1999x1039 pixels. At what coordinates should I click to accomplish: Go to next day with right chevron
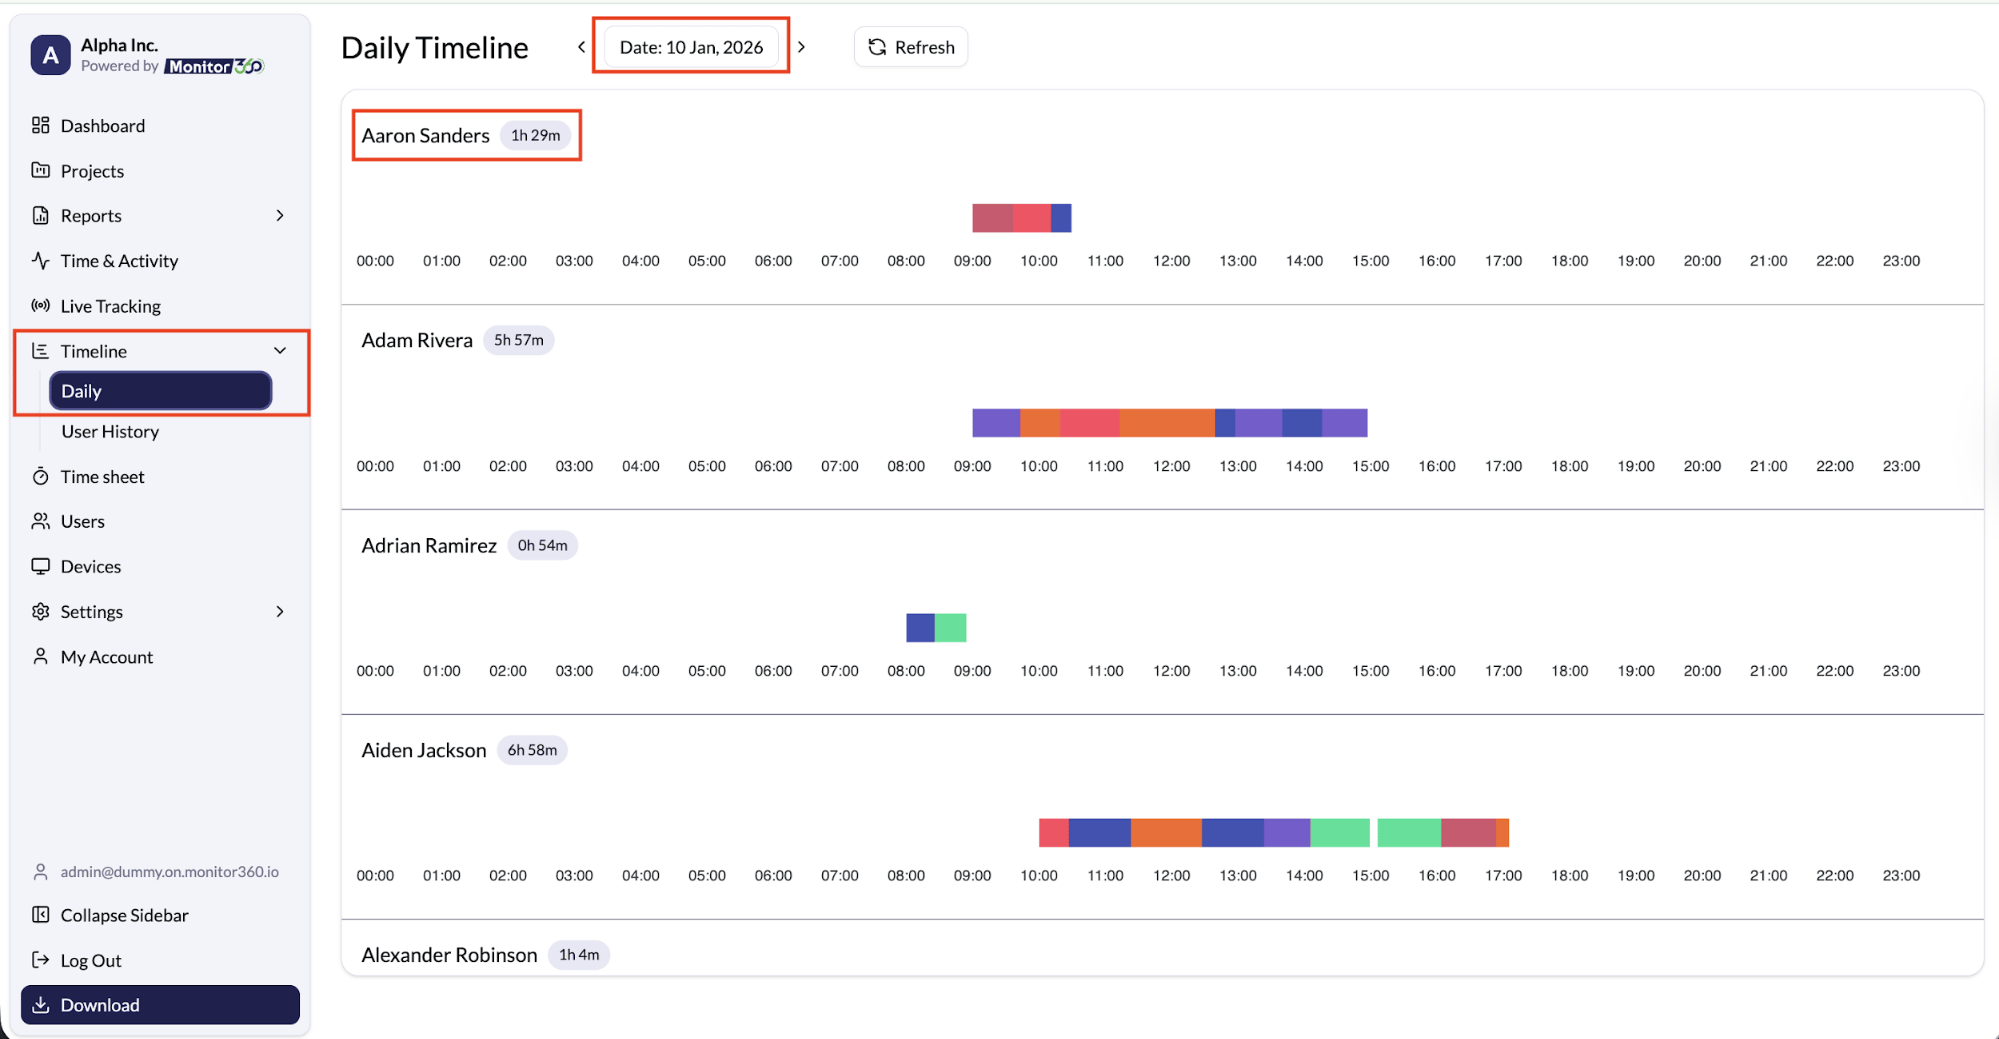tap(801, 47)
